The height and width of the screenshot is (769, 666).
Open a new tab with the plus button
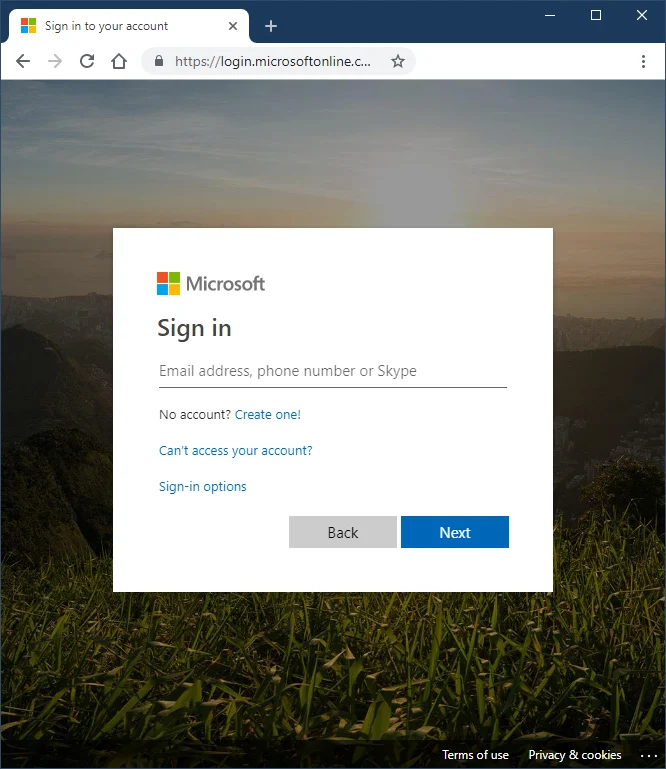pyautogui.click(x=271, y=26)
